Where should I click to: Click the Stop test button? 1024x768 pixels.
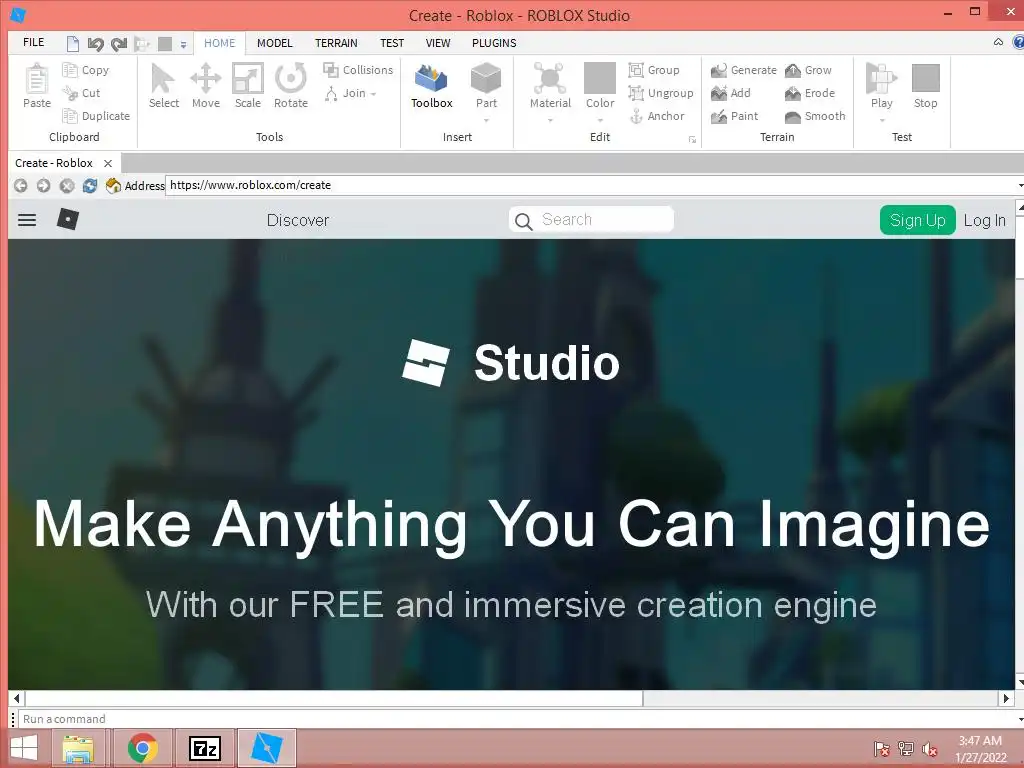(x=925, y=86)
